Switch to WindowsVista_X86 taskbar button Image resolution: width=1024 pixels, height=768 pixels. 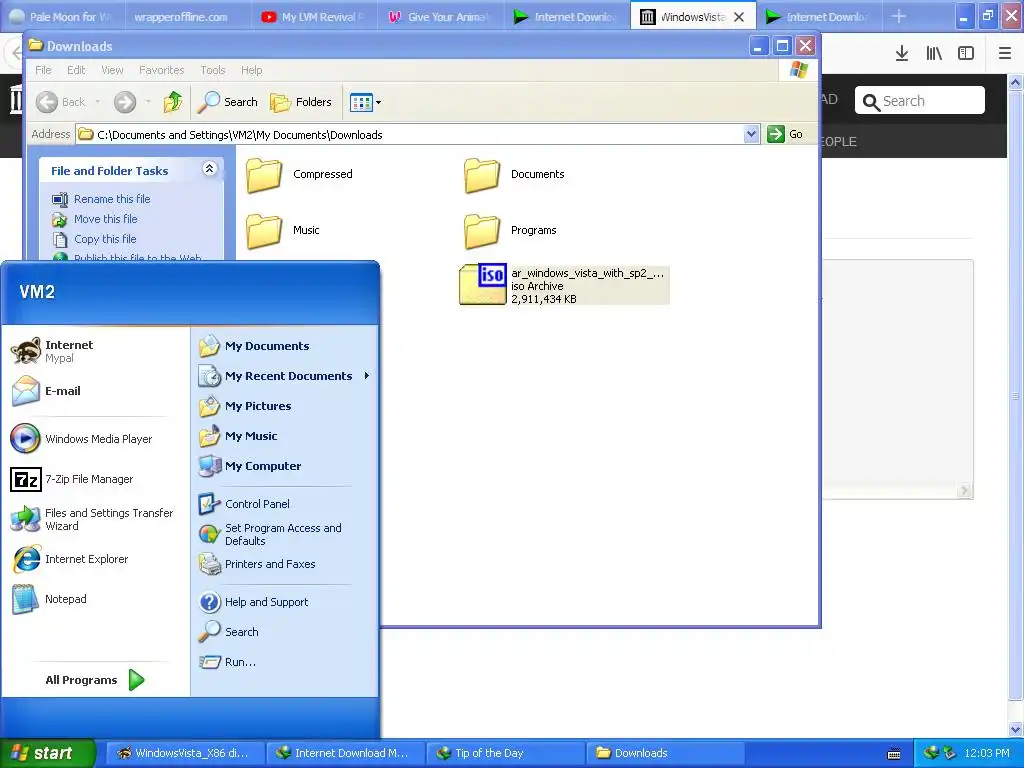point(185,754)
